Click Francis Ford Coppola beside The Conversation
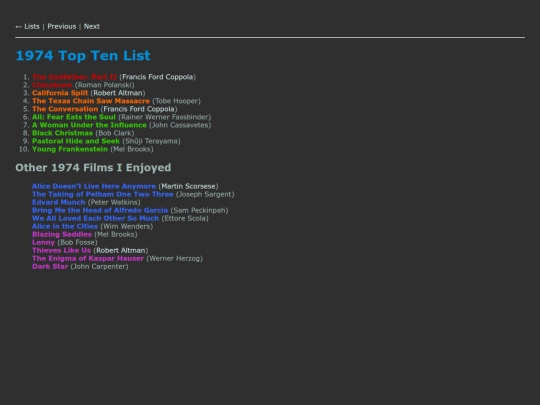Screen dimensions: 540x405 [139, 109]
